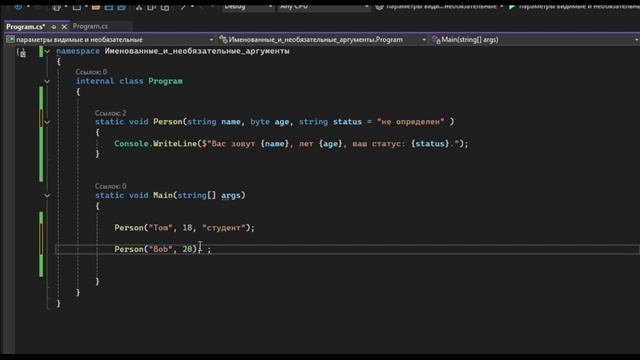Open the class navigation dropdown with Program
This screenshot has height=360, width=640.
(322, 40)
